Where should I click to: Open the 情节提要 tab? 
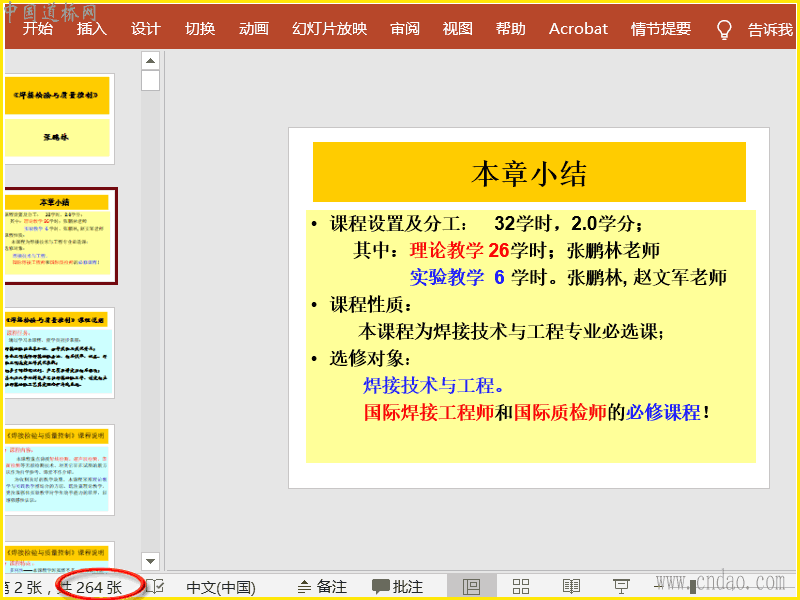click(661, 29)
